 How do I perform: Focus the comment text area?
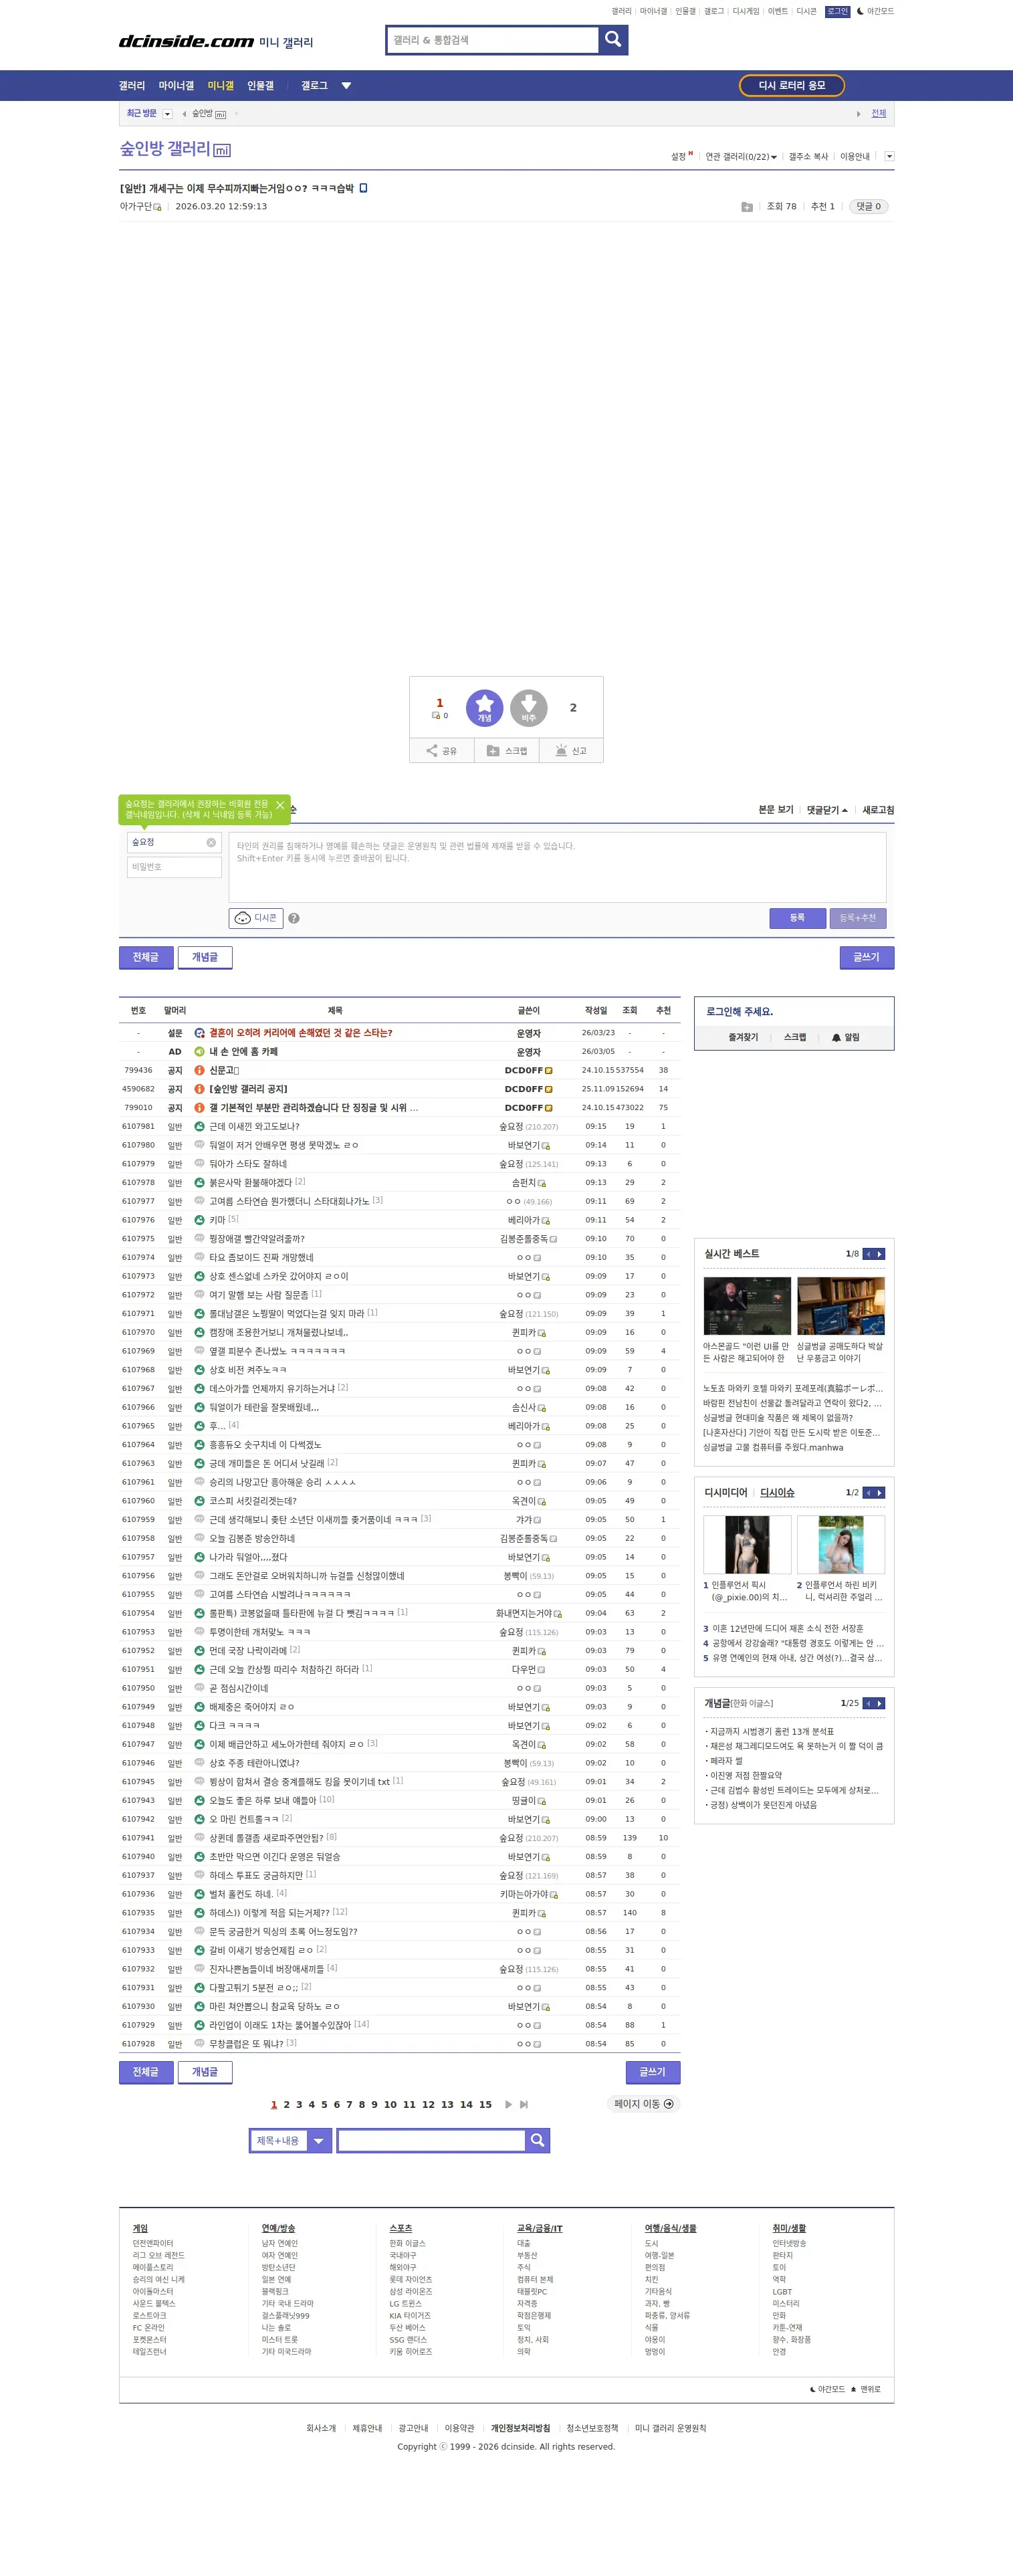click(557, 867)
